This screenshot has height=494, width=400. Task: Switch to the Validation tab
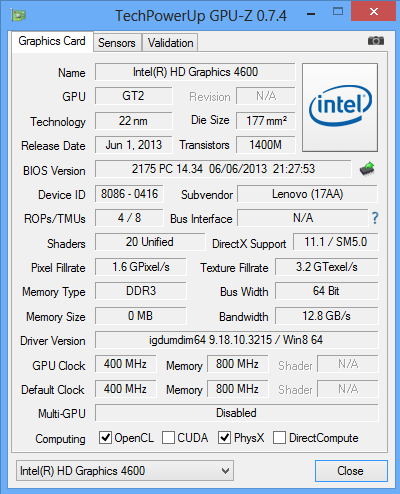click(170, 43)
